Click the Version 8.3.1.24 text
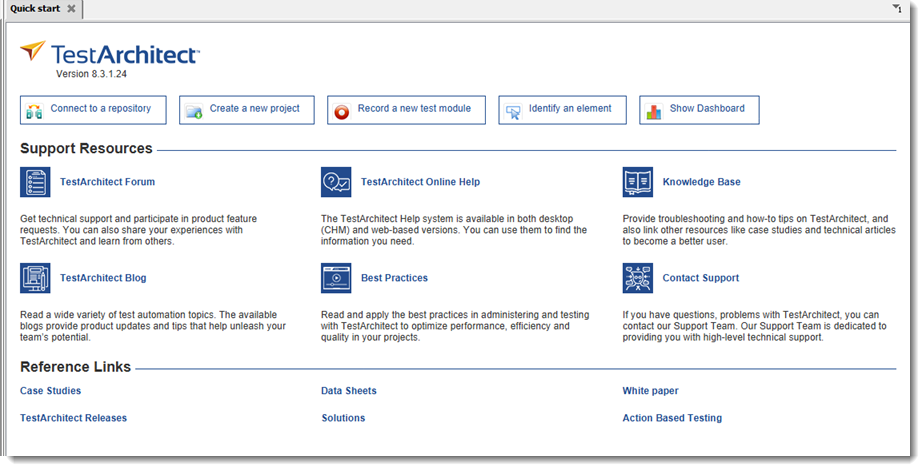This screenshot has height=471, width=924. (x=91, y=74)
